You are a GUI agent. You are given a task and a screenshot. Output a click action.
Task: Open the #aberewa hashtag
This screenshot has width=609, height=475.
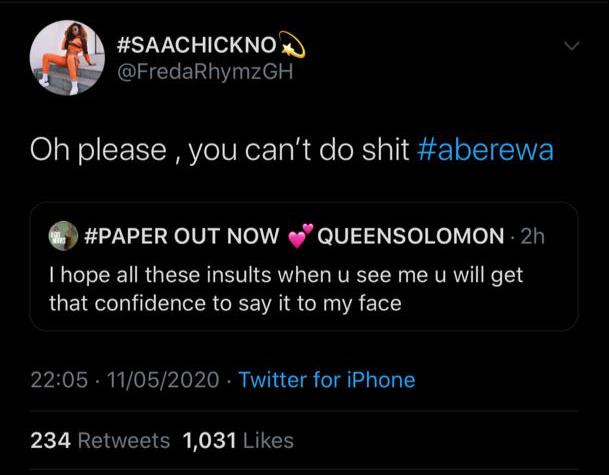point(485,150)
